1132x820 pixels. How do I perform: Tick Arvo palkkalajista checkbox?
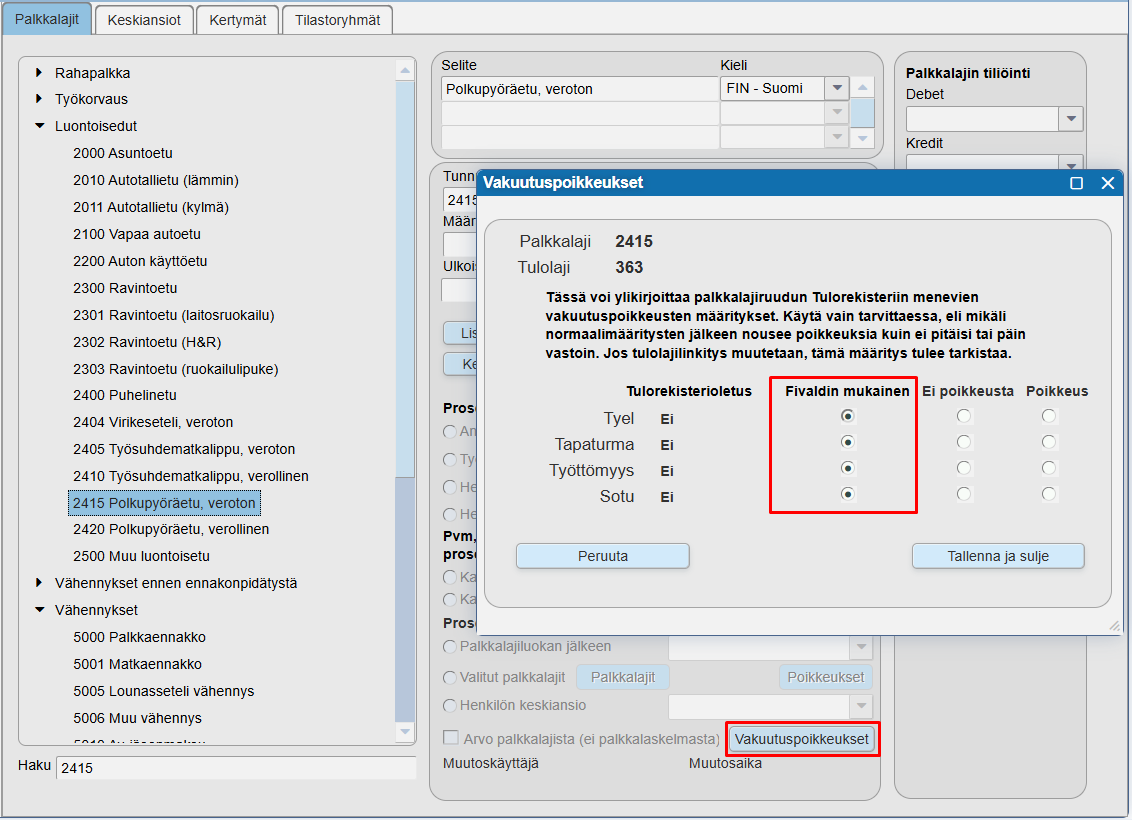451,738
